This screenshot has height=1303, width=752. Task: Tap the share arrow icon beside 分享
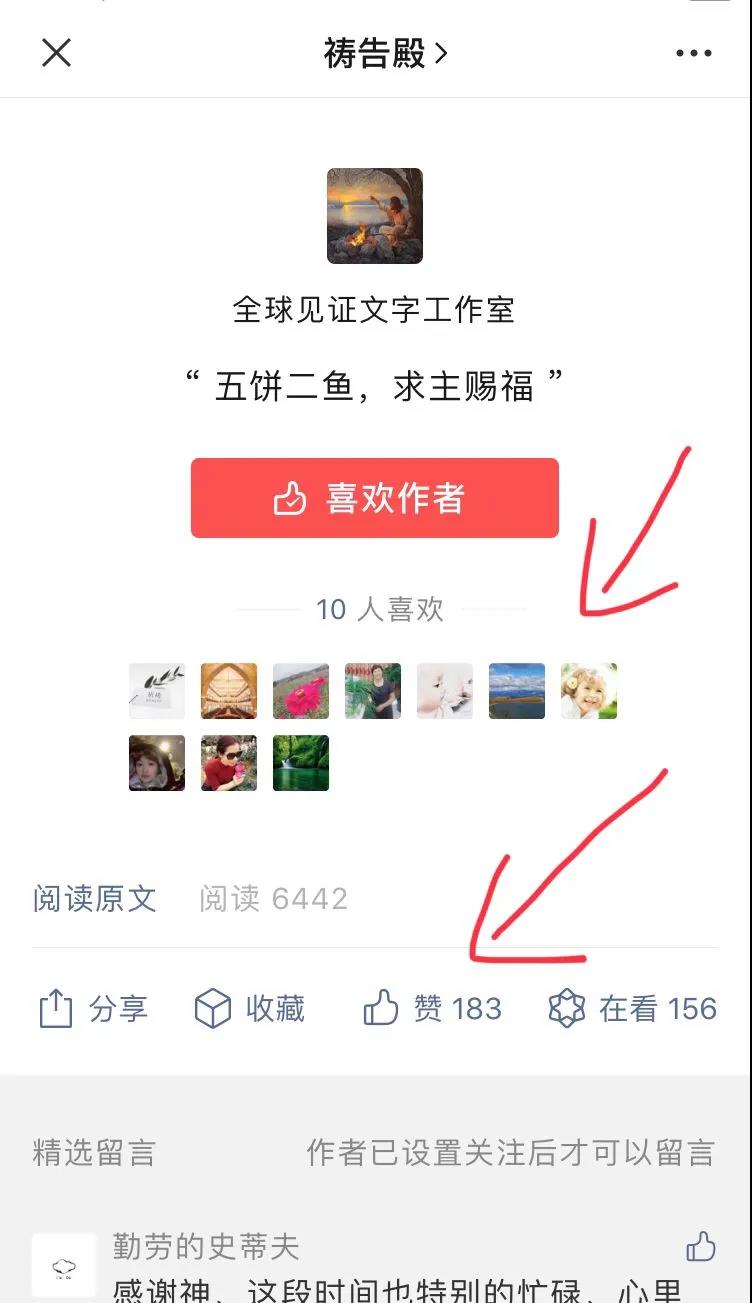click(56, 1008)
